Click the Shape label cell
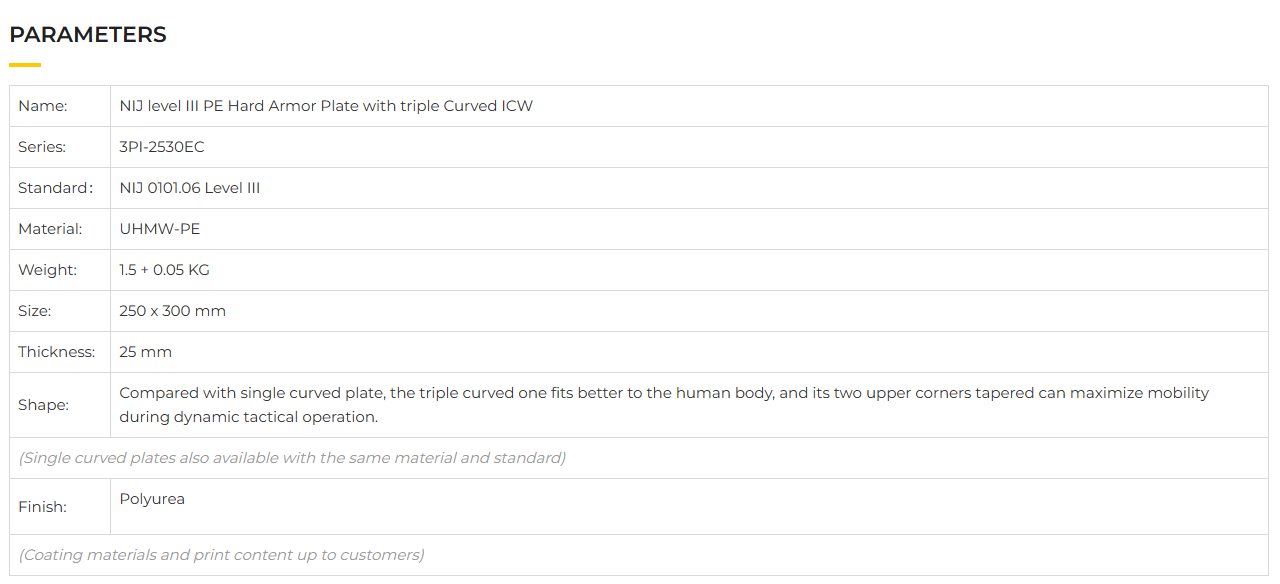Viewport: 1280px width, 584px height. pos(43,405)
